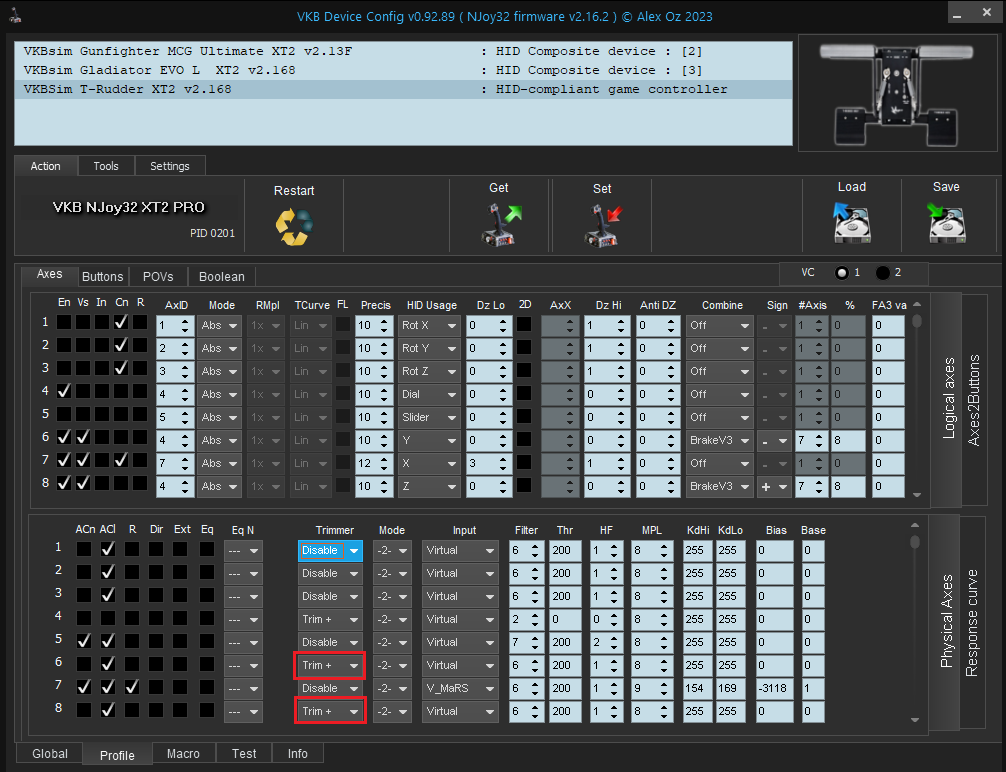Open the Tools tab
Image resolution: width=1006 pixels, height=772 pixels.
coord(106,166)
